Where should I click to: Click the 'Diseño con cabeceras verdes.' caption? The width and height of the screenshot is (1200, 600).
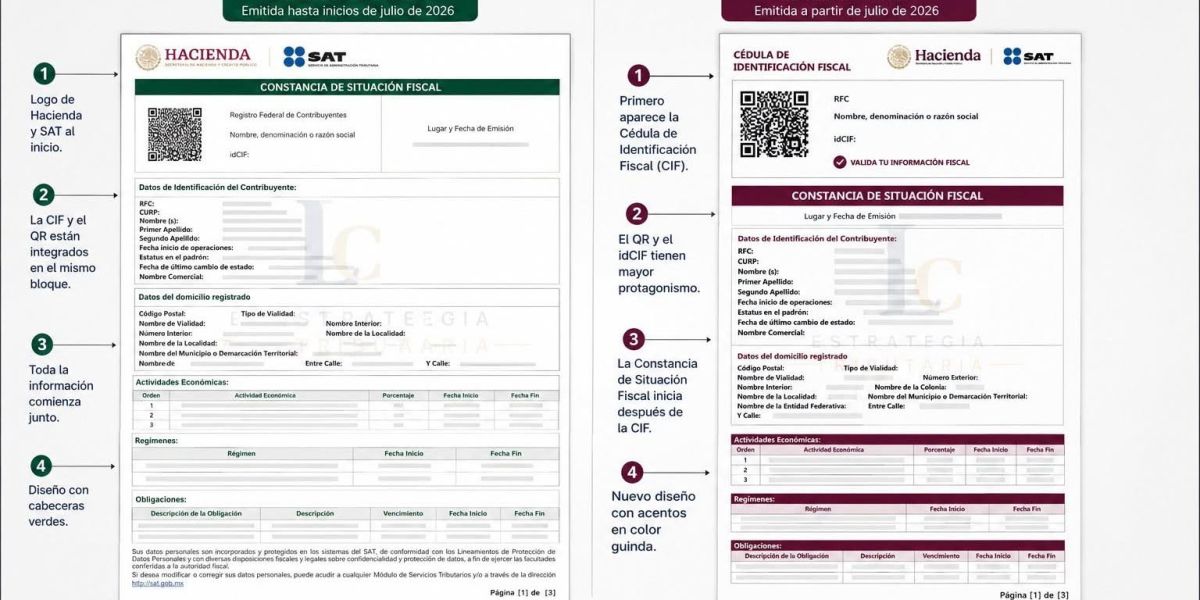[58, 505]
